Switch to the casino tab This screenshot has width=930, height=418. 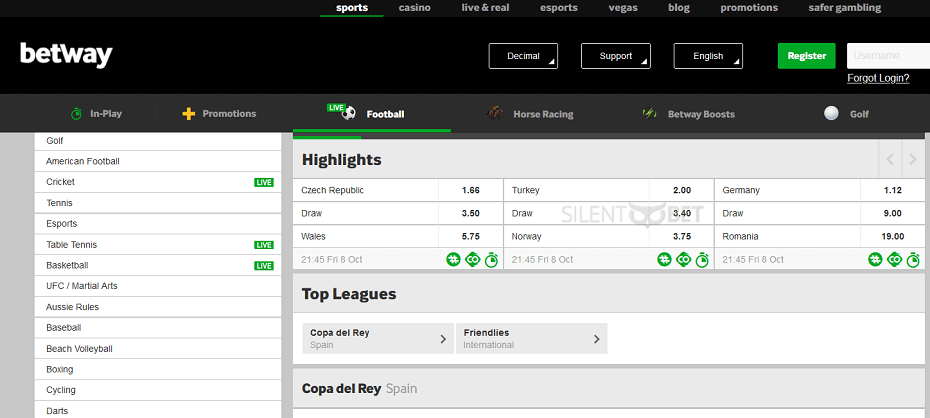415,8
